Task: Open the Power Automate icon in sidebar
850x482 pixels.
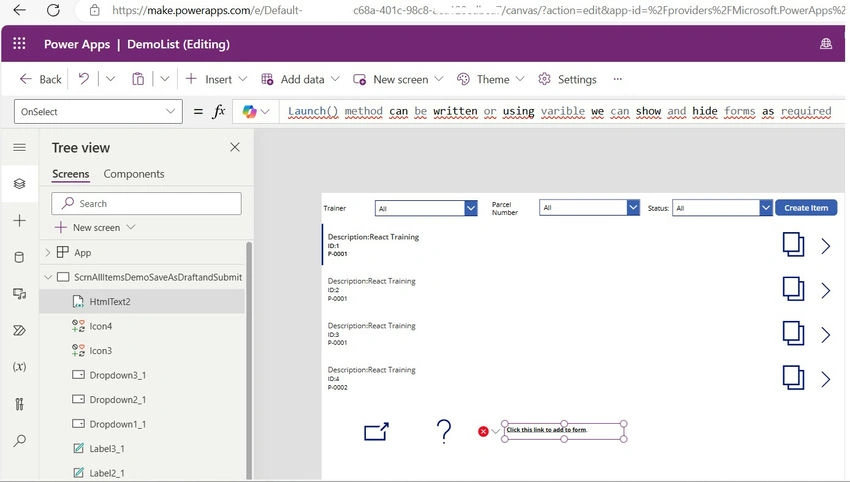Action: (20, 330)
